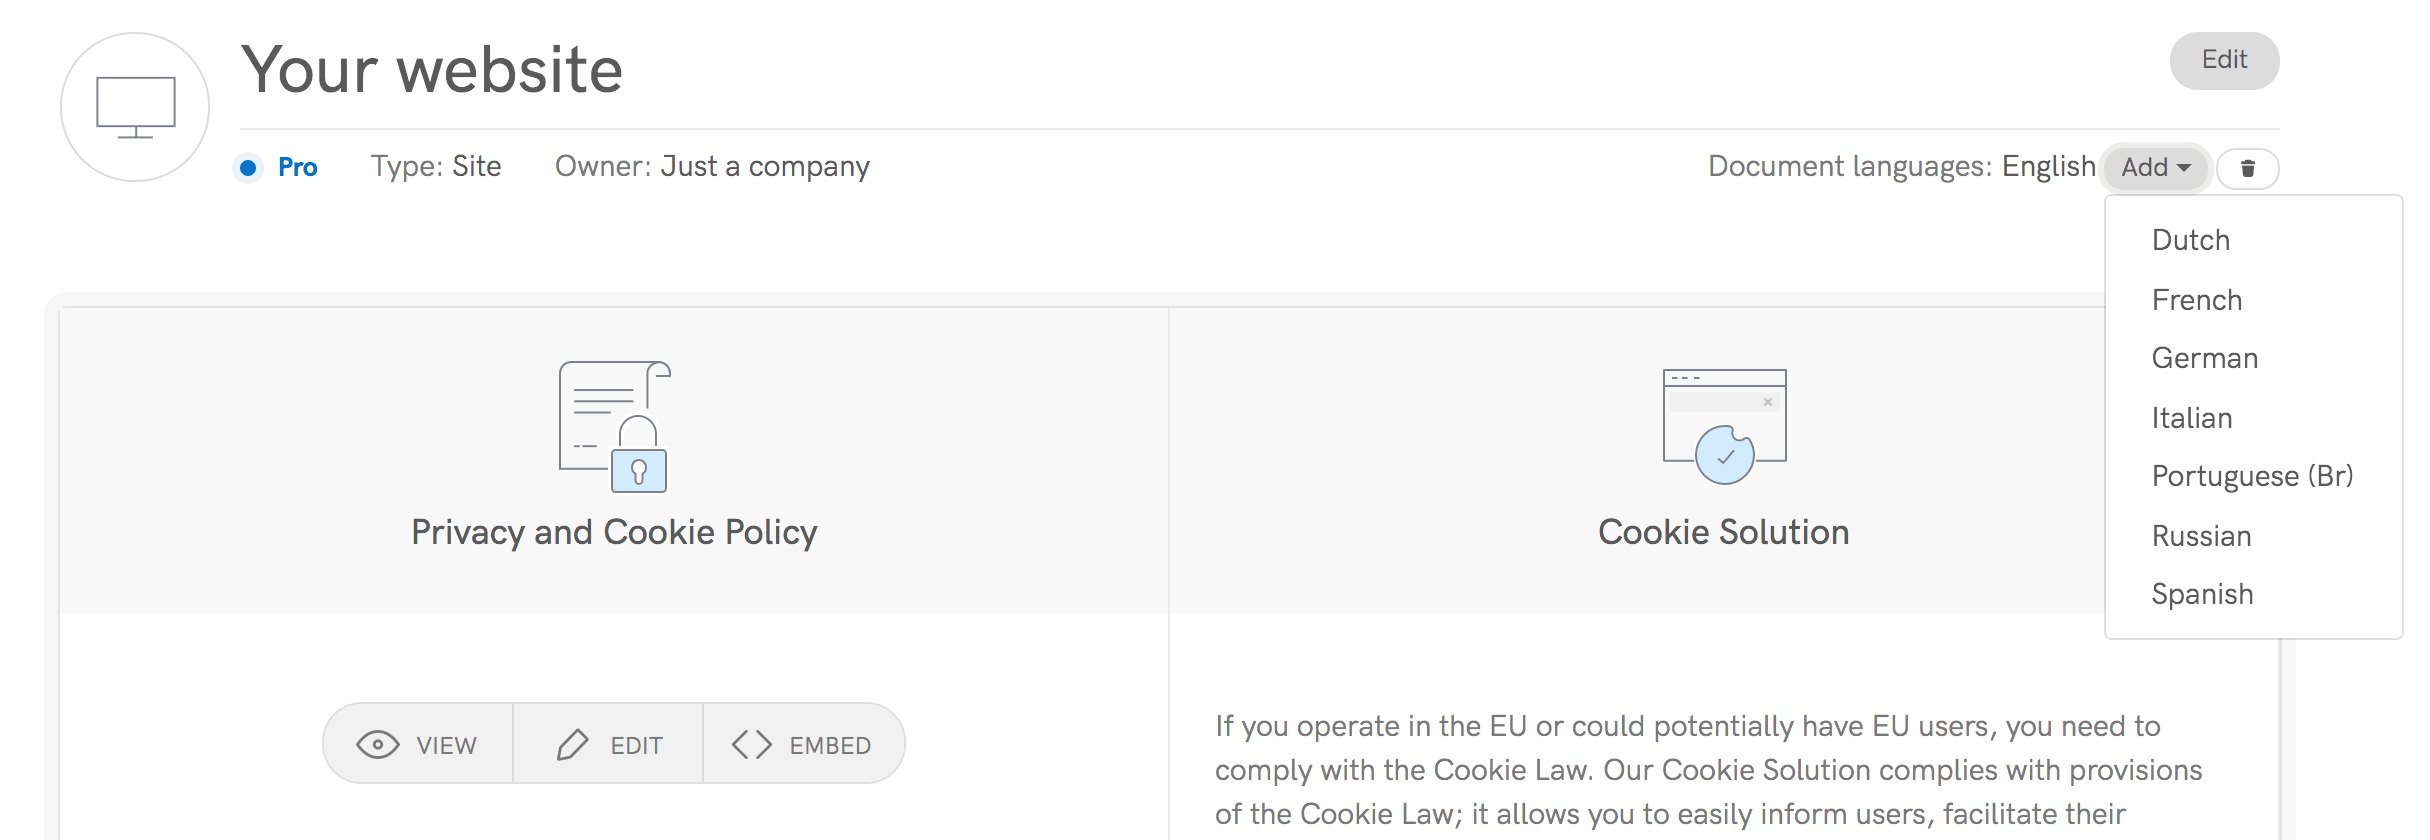Click the Cookie Solution heading

click(1723, 532)
